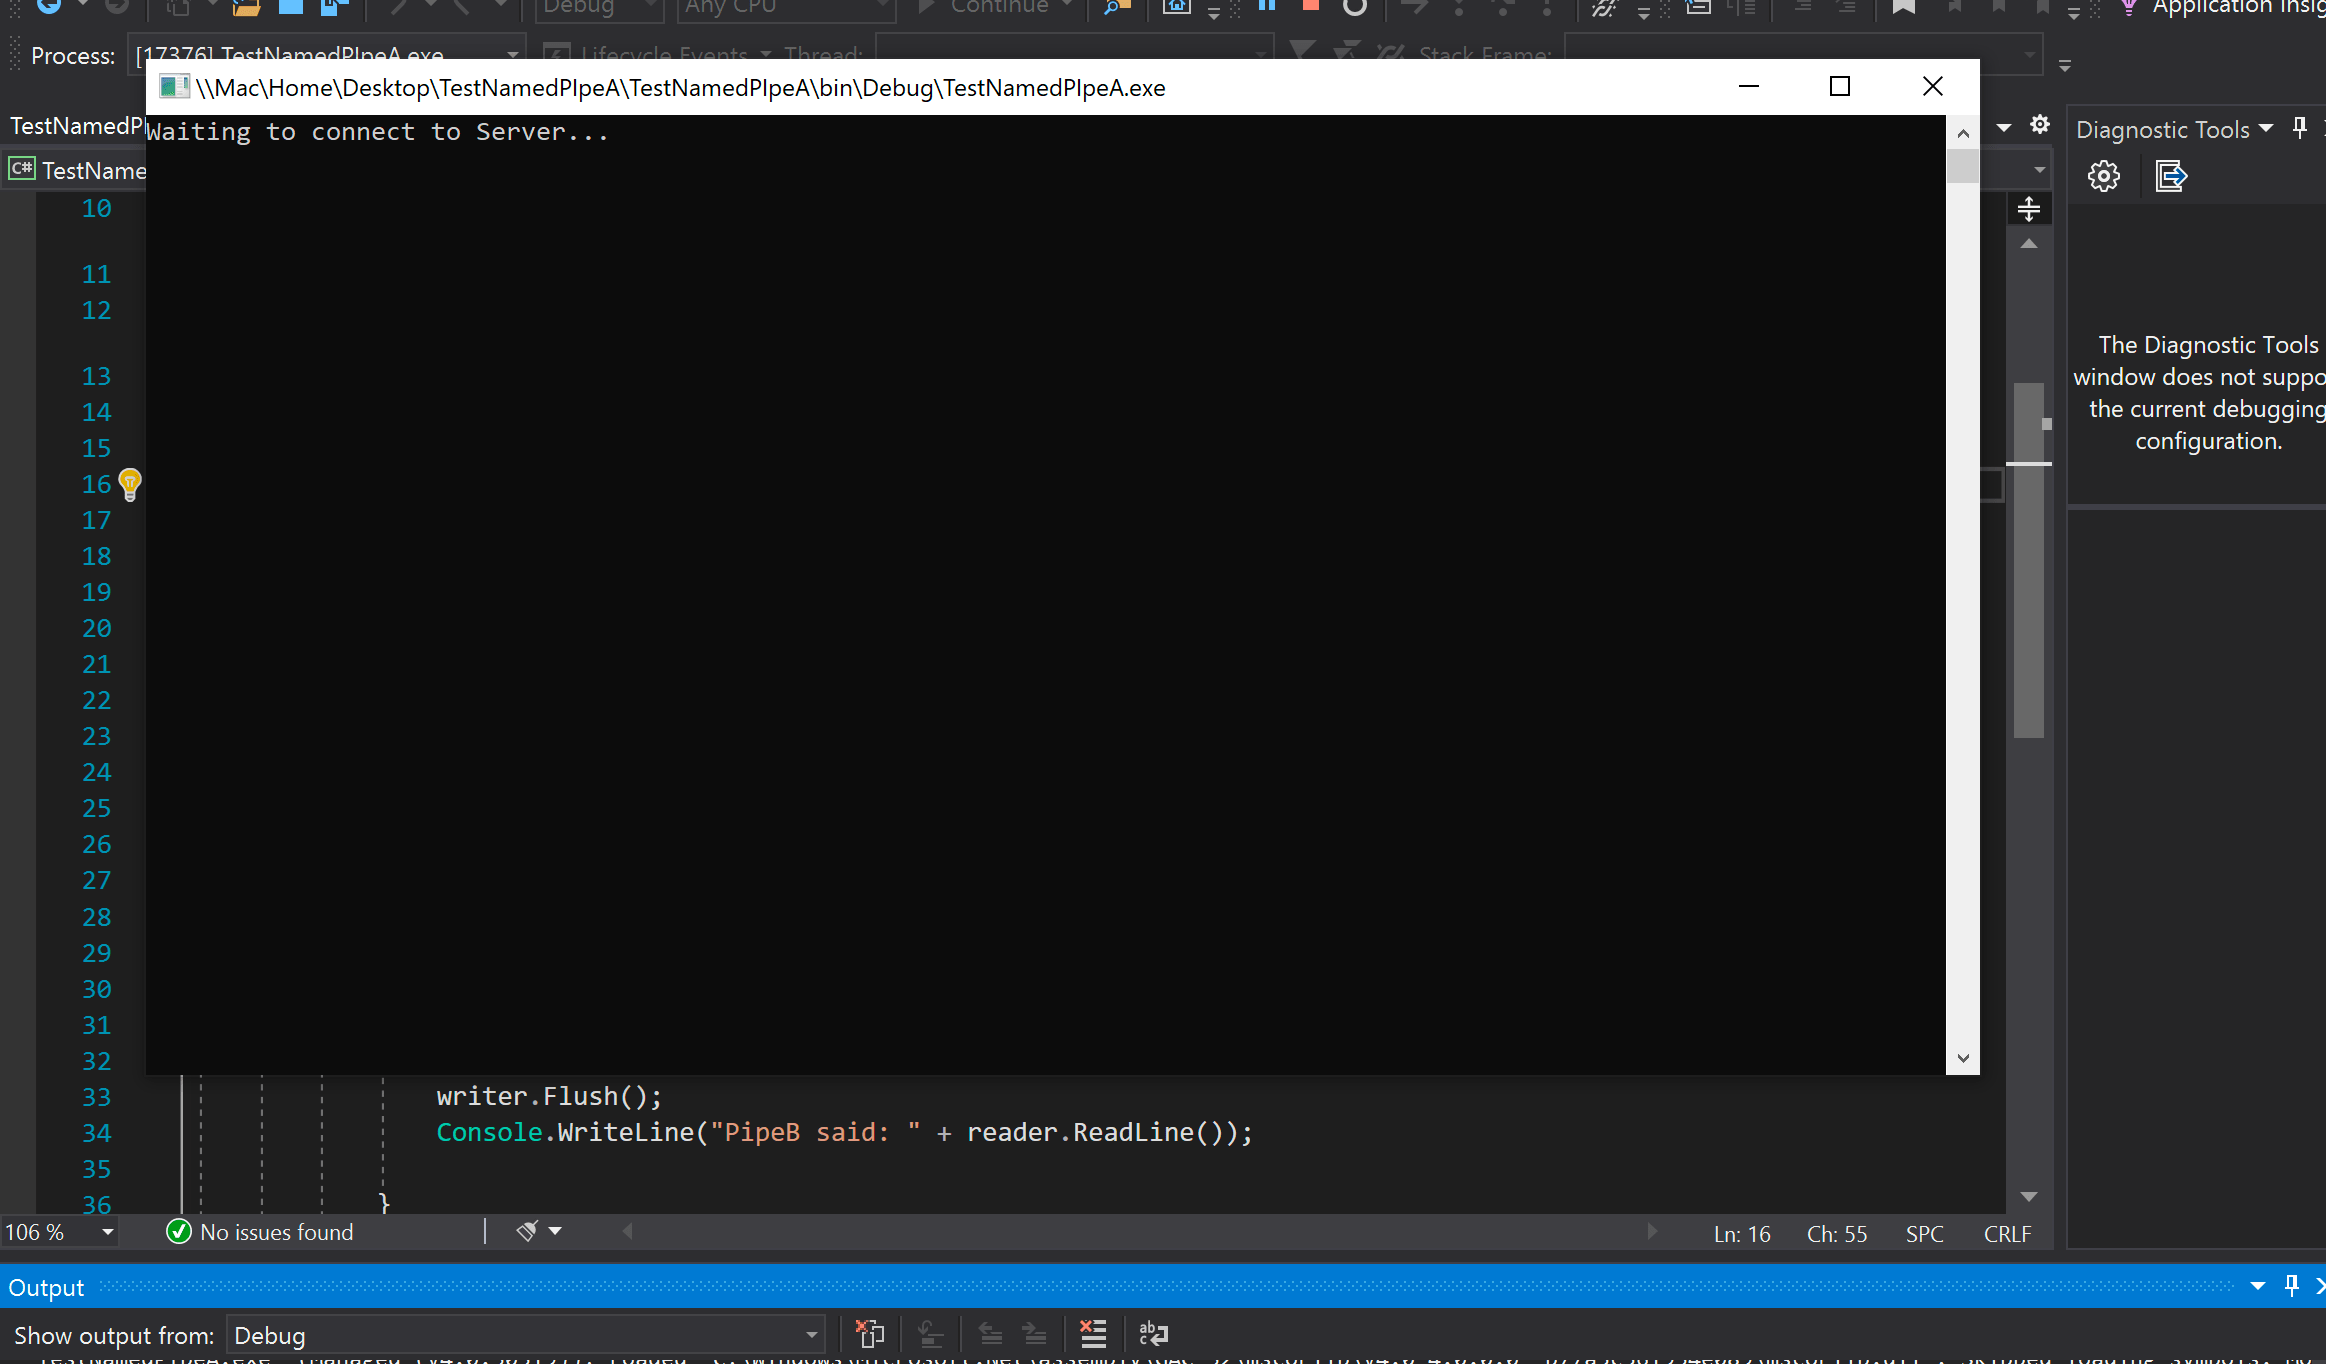
Task: Open the Diagnostic Tools settings gear
Action: pyautogui.click(x=2103, y=176)
